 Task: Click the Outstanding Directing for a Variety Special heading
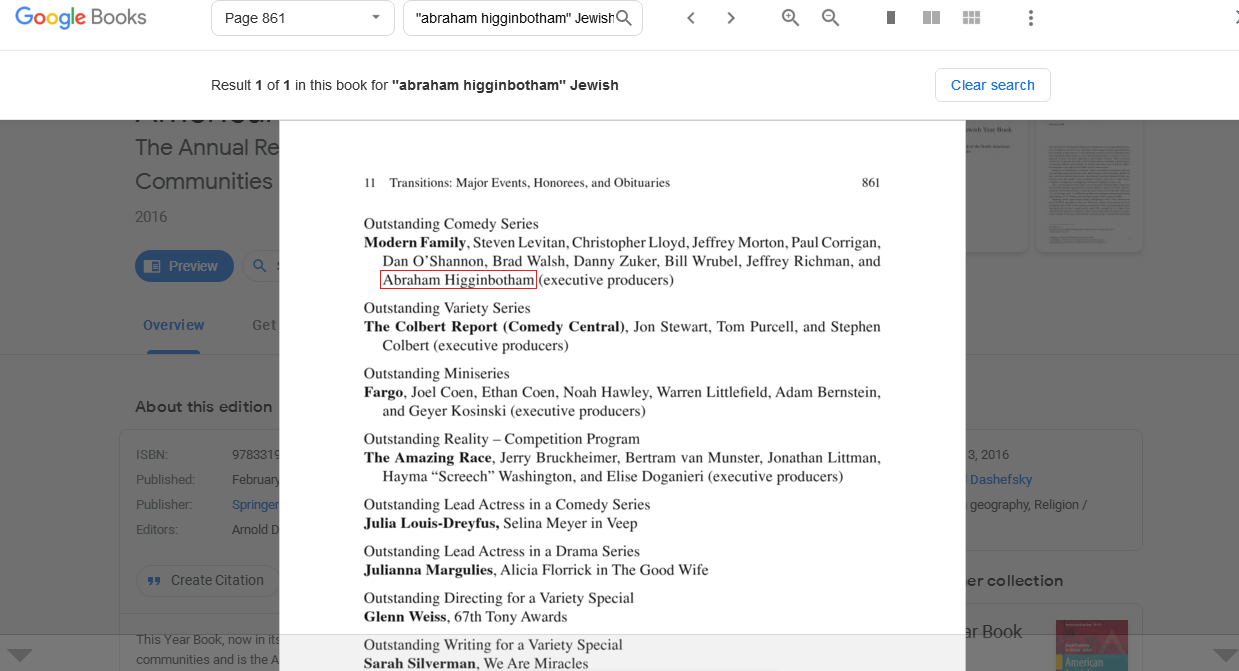[499, 598]
